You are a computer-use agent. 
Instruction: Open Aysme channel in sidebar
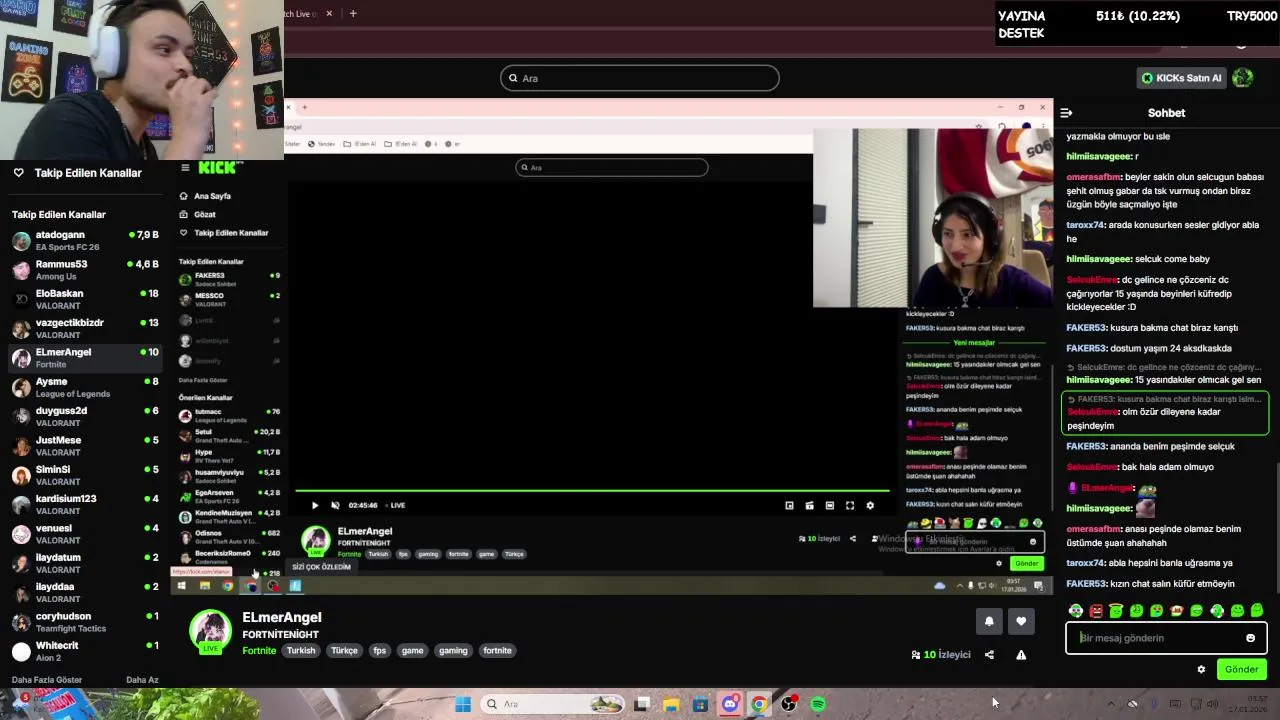click(85, 387)
